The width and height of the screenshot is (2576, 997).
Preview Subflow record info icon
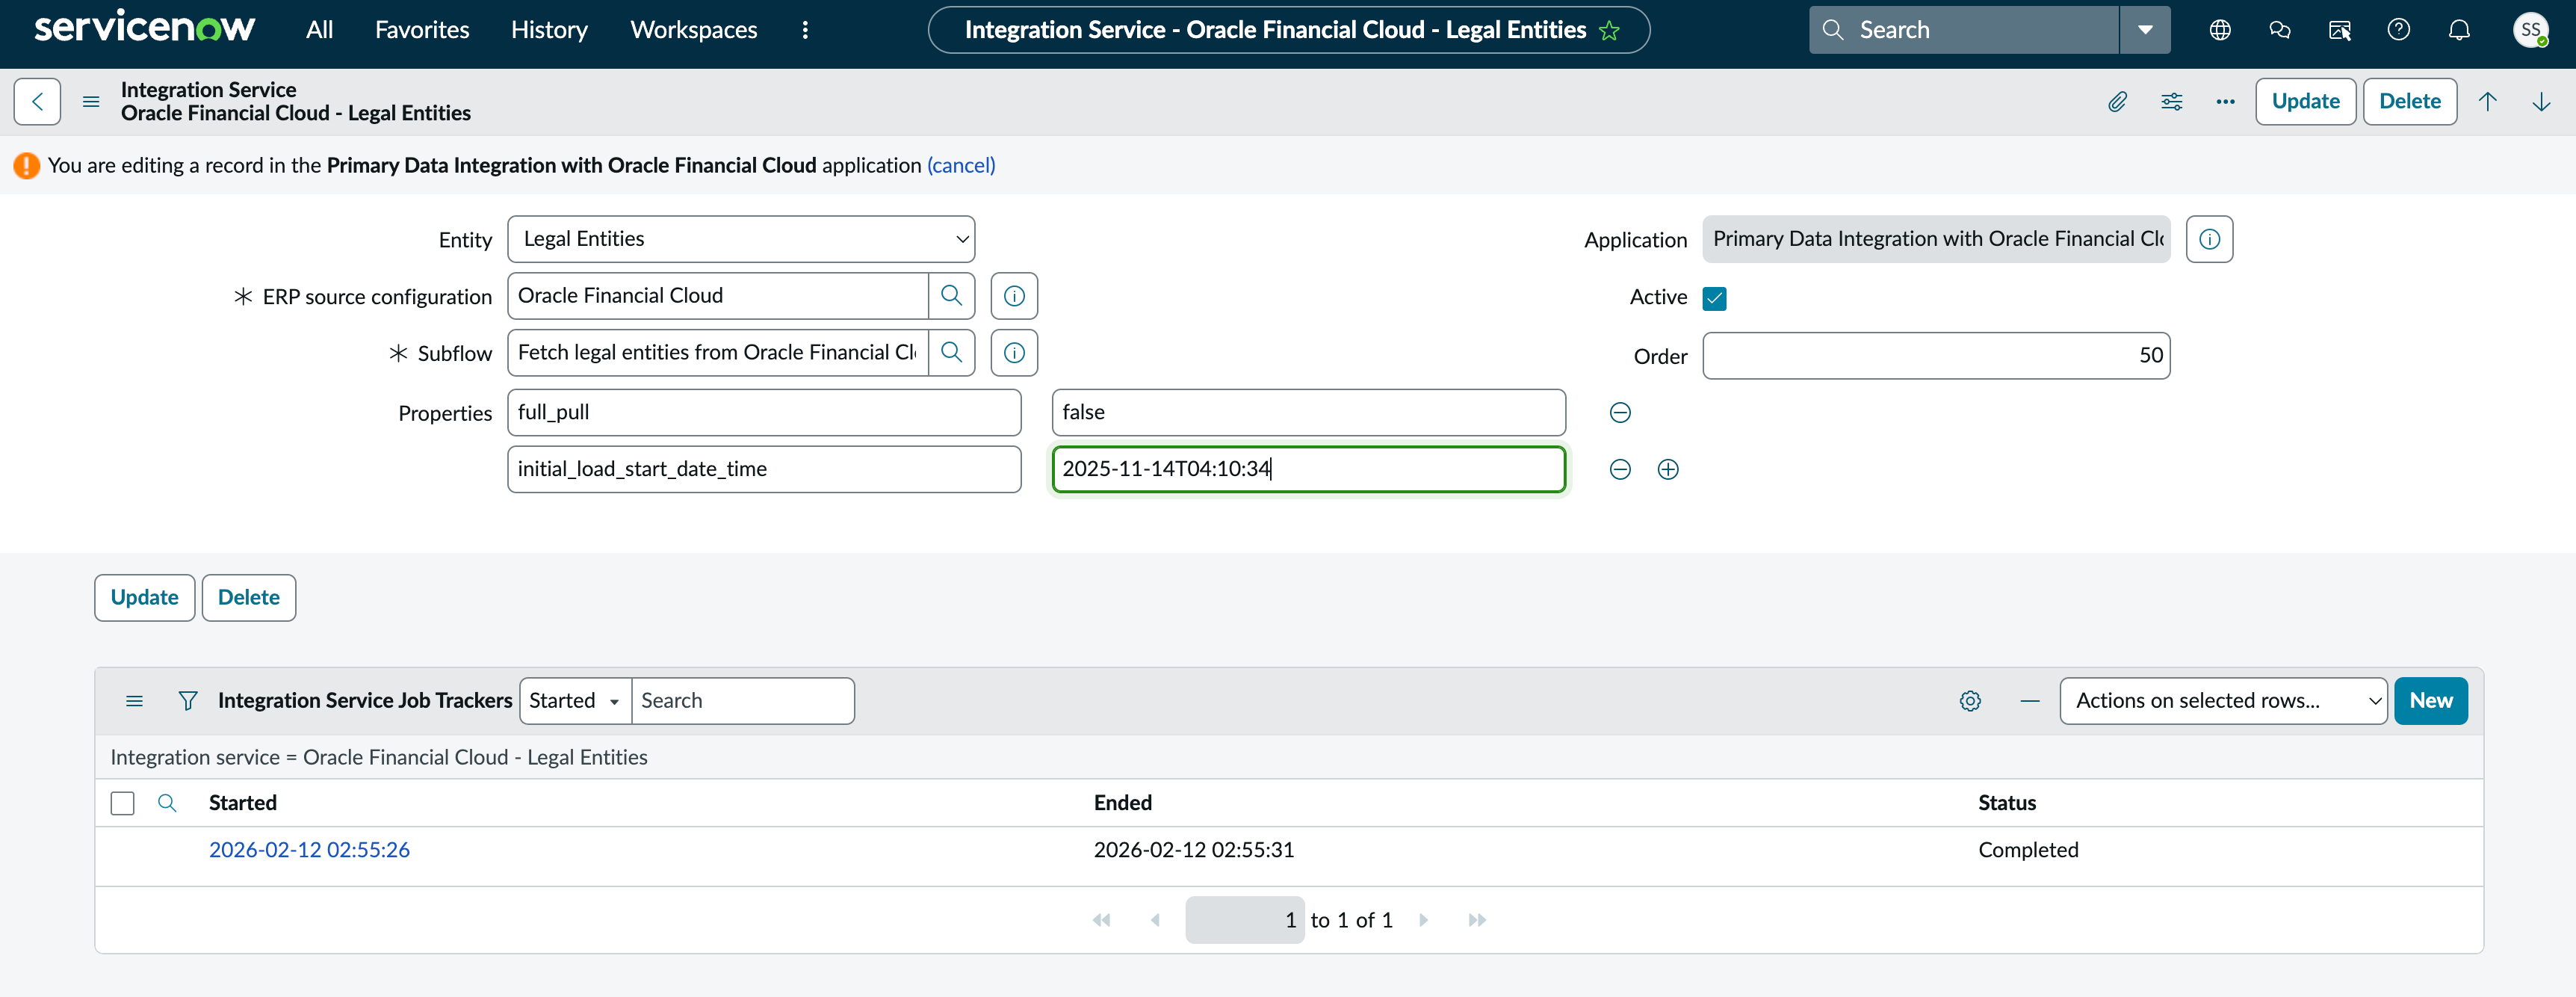coord(1014,353)
